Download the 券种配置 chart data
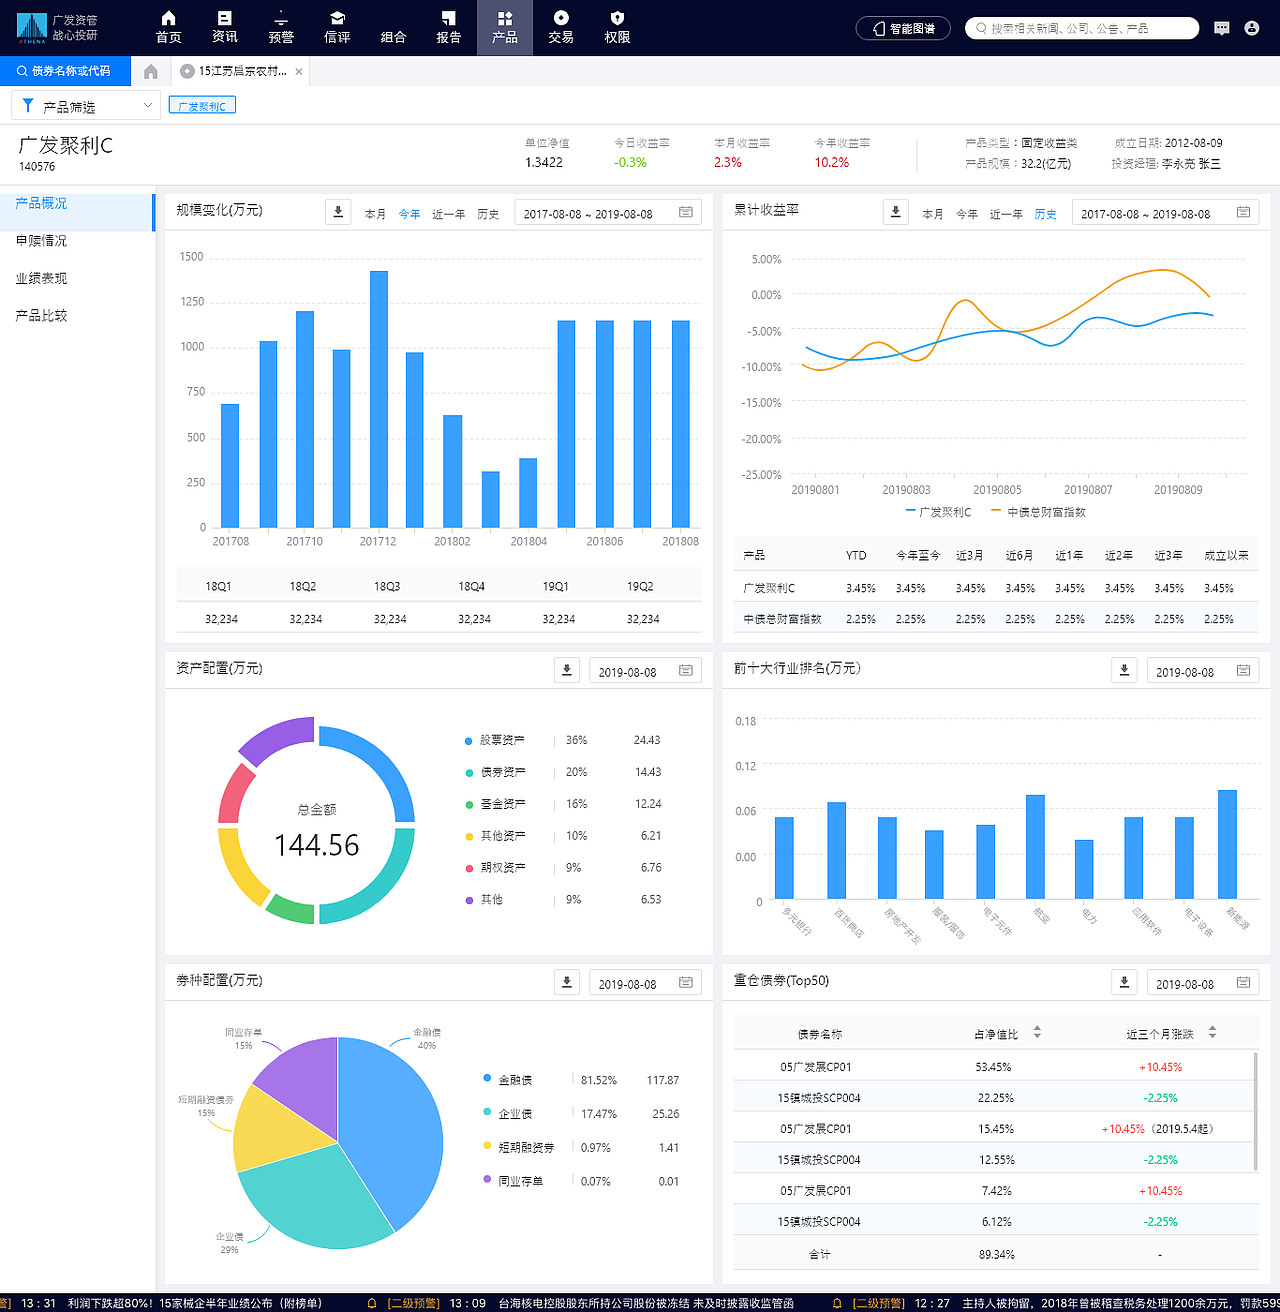 (567, 982)
